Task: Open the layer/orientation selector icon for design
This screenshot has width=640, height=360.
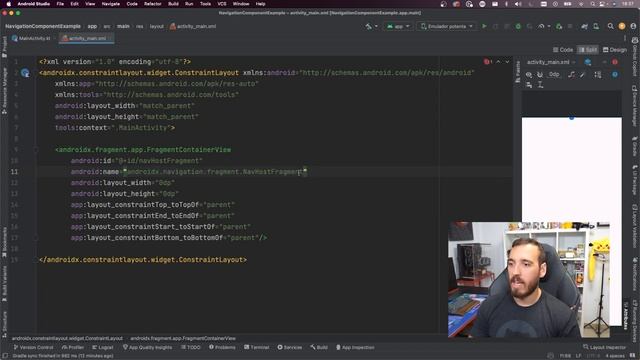Action: (588, 62)
